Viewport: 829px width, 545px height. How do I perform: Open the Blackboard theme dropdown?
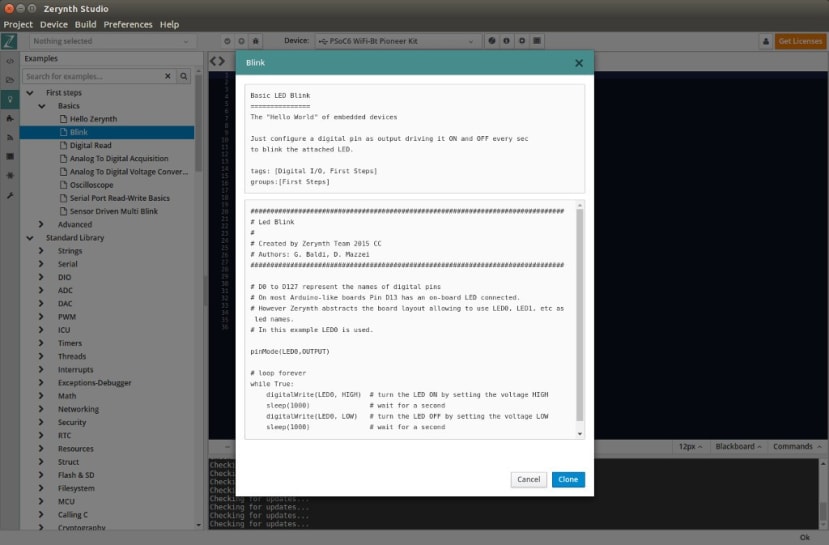tap(738, 447)
